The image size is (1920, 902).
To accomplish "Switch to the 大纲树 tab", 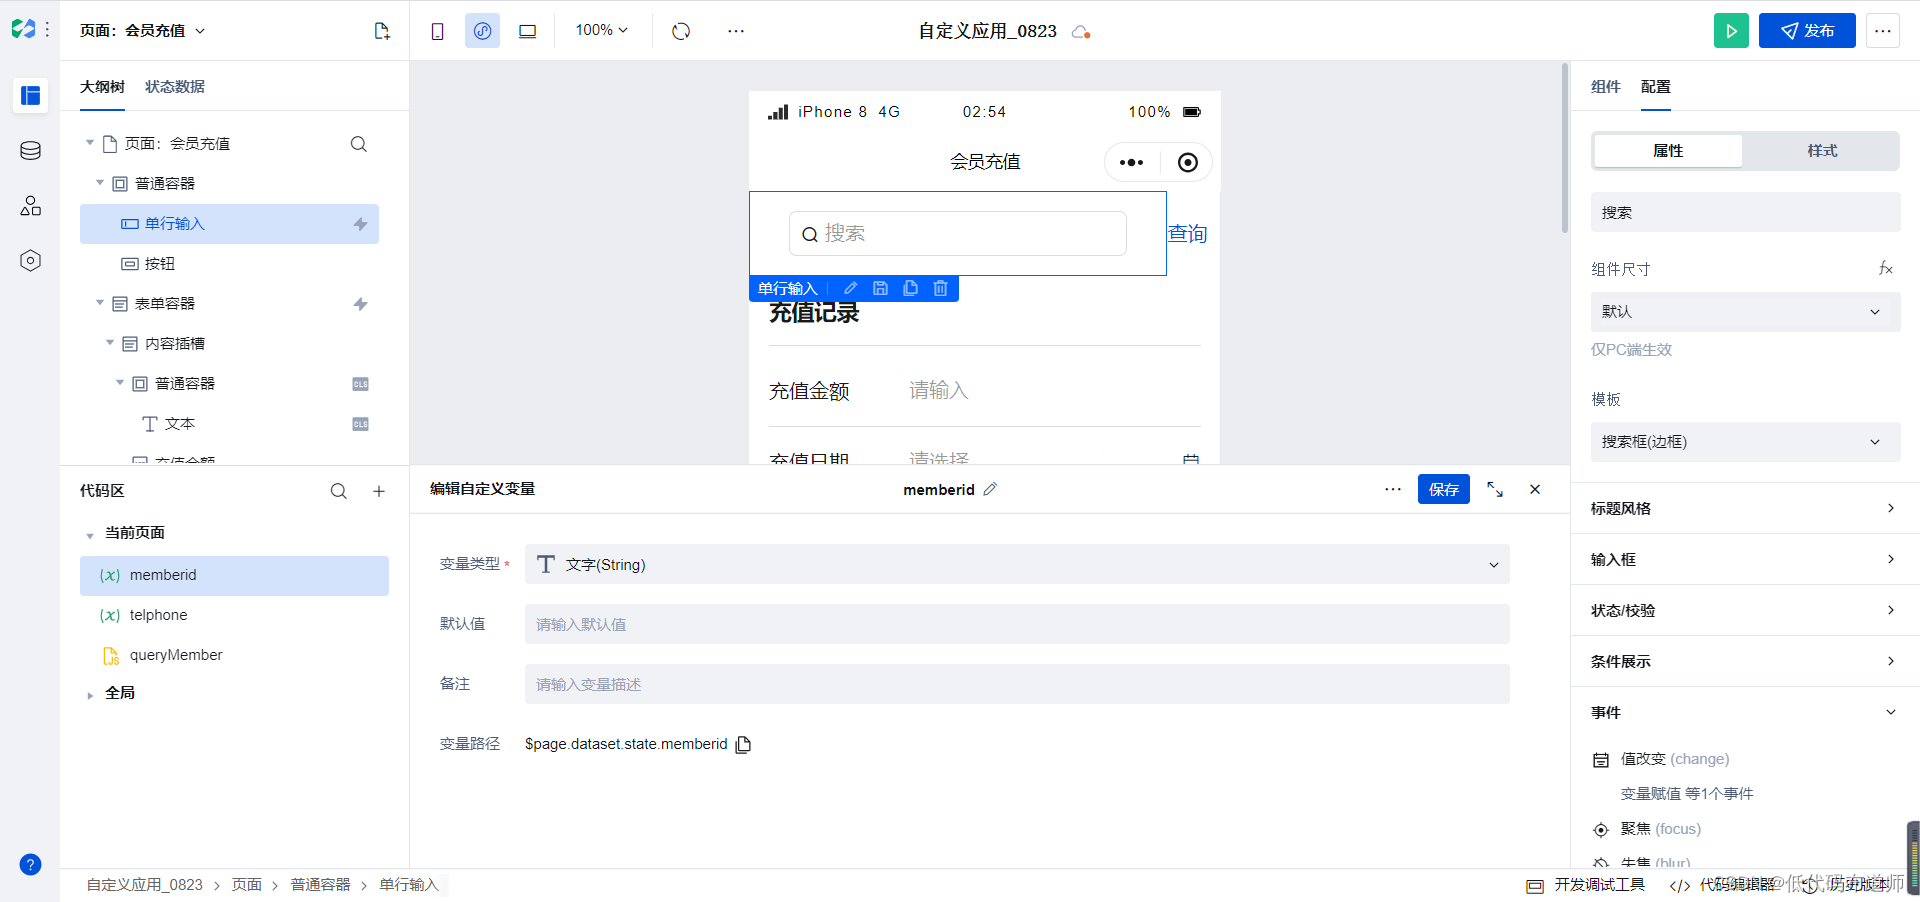I will [102, 87].
